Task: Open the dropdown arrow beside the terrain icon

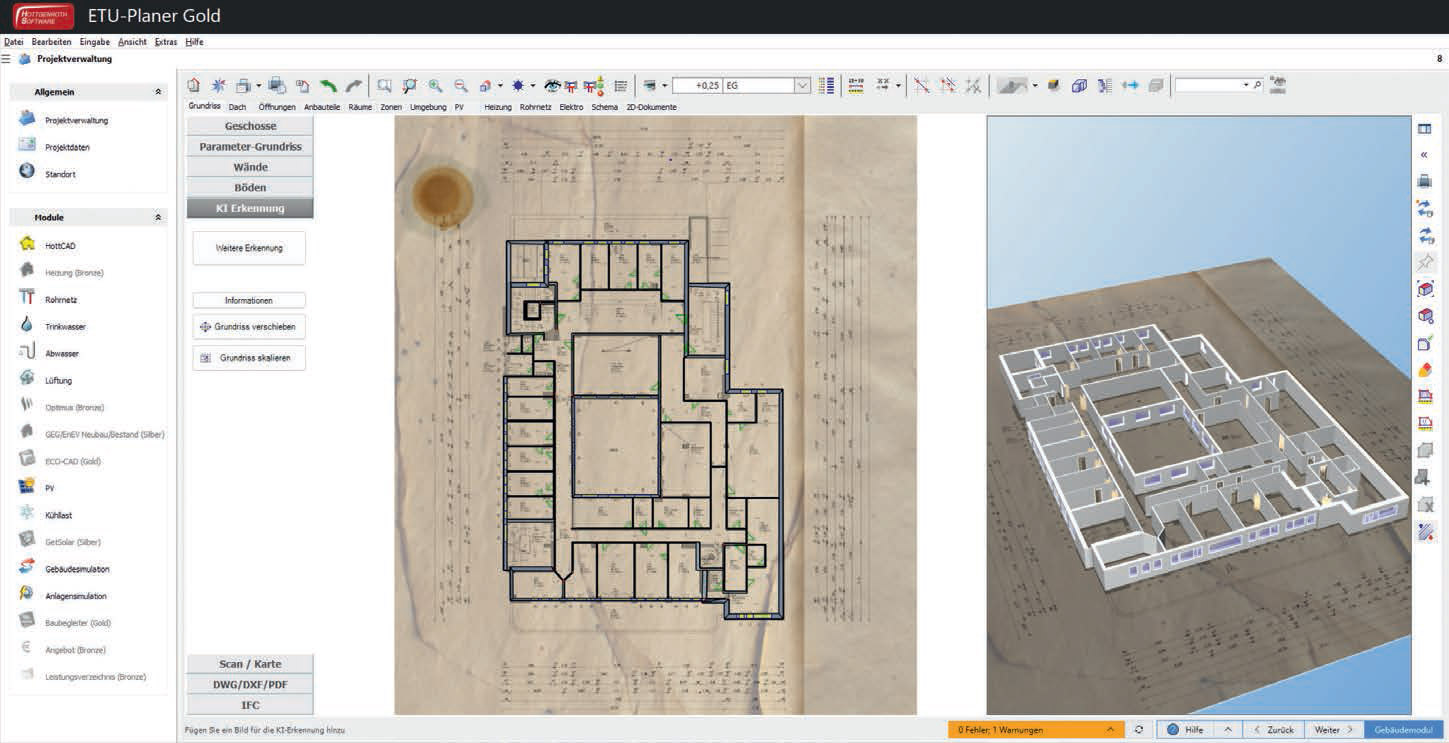Action: [x=1035, y=86]
